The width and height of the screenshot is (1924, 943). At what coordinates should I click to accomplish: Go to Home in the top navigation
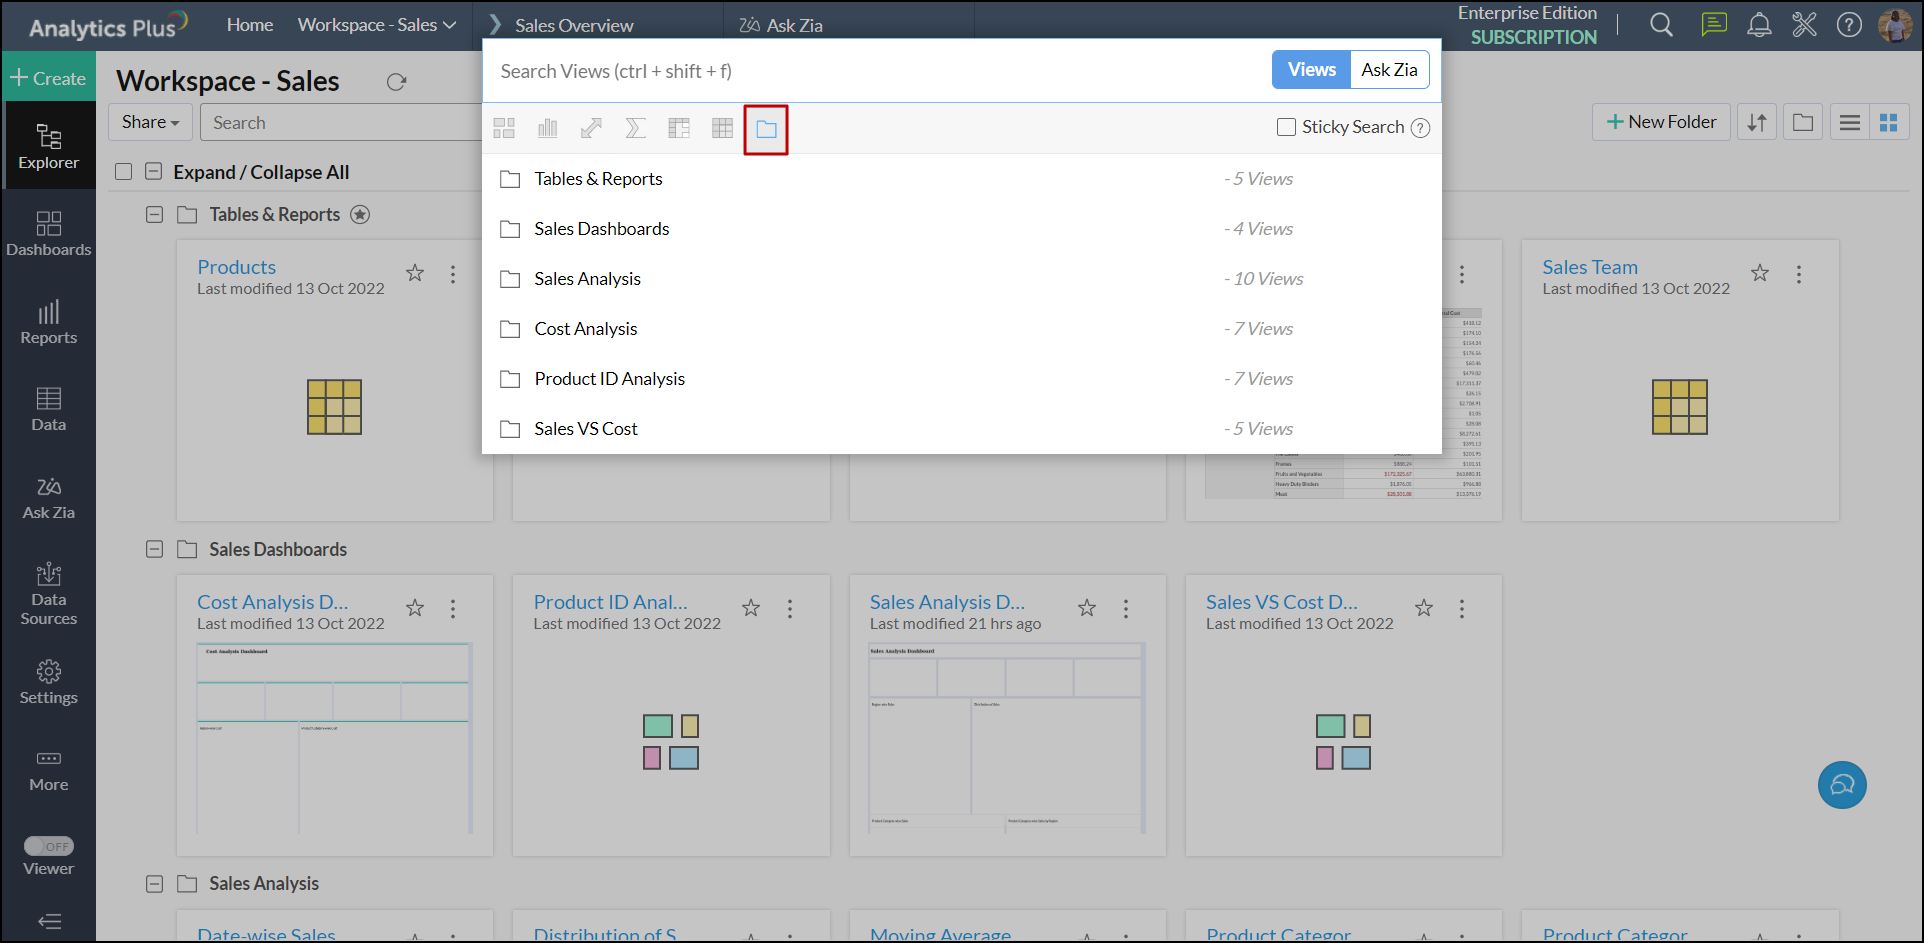(x=250, y=25)
